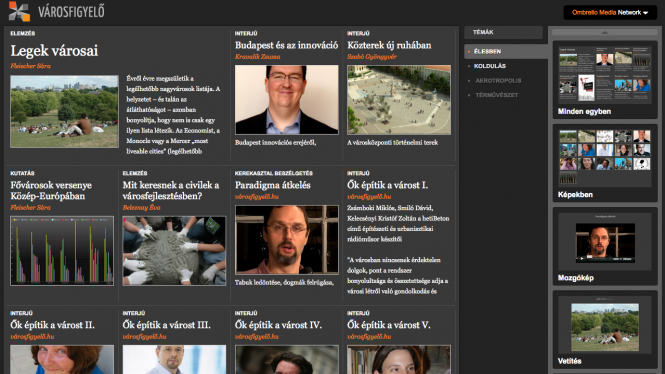
Task: Choose the Vetítés view thumbnail
Action: click(x=605, y=329)
